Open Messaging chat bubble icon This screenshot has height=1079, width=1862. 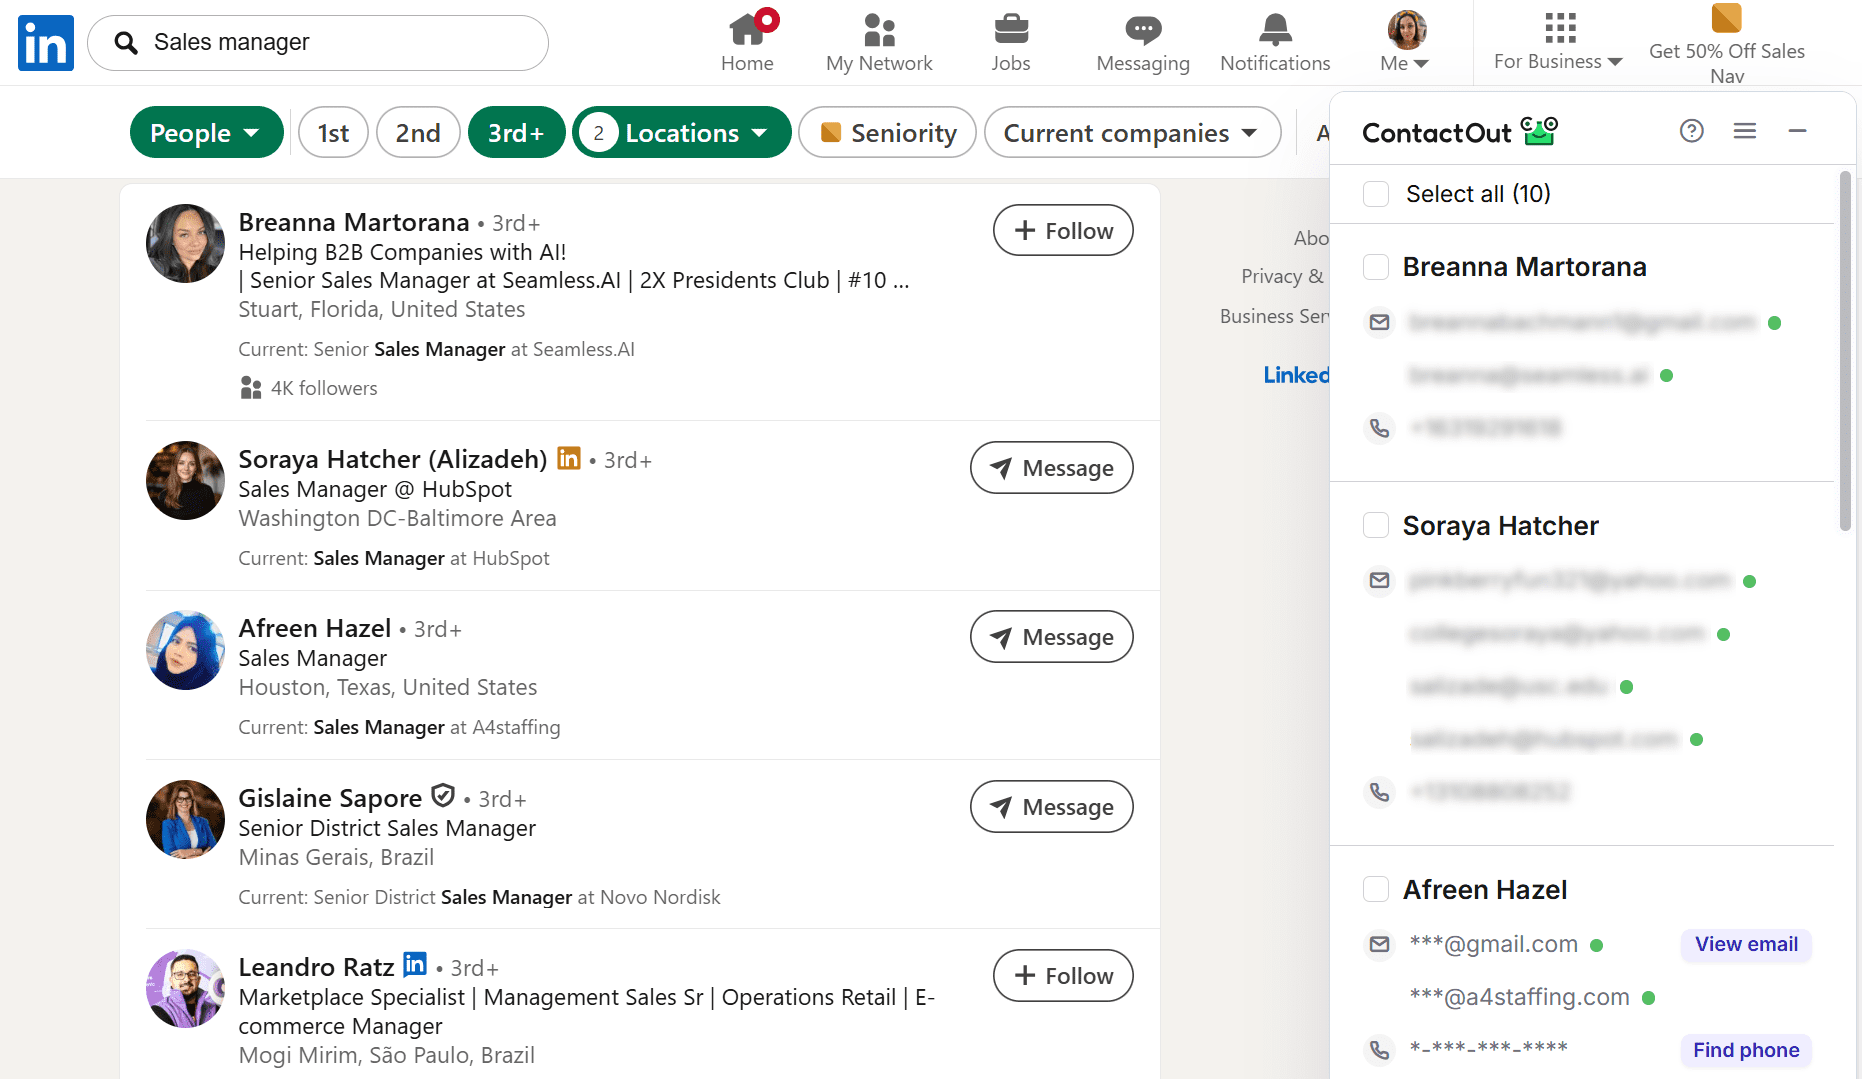(x=1142, y=31)
